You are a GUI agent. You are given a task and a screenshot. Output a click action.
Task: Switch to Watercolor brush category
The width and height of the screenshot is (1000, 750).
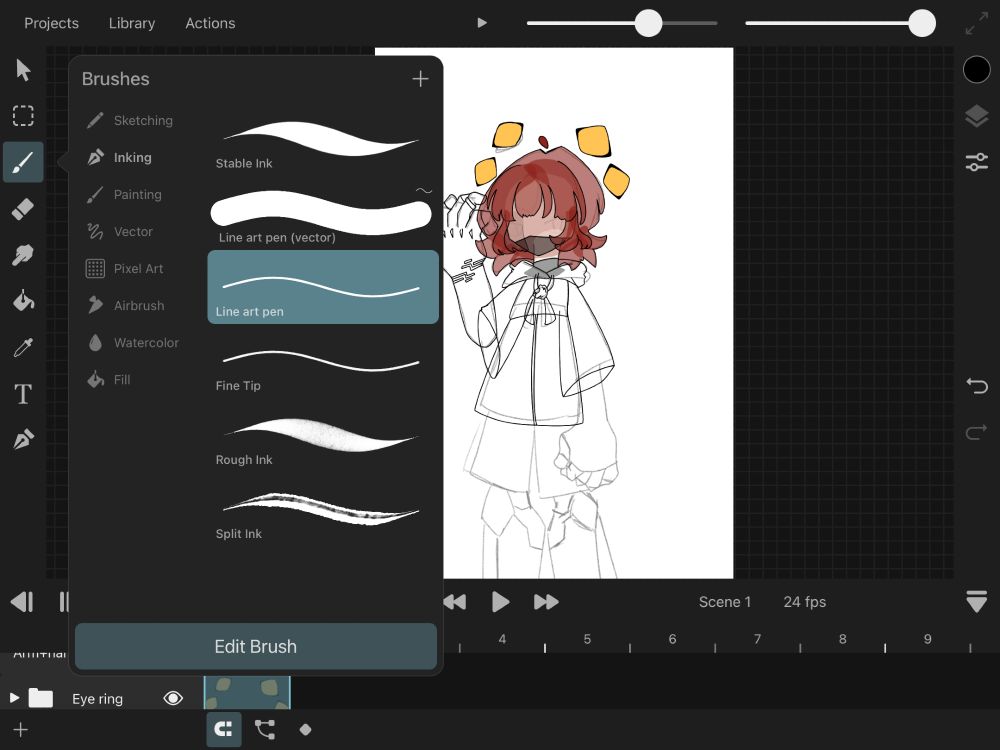coord(145,343)
